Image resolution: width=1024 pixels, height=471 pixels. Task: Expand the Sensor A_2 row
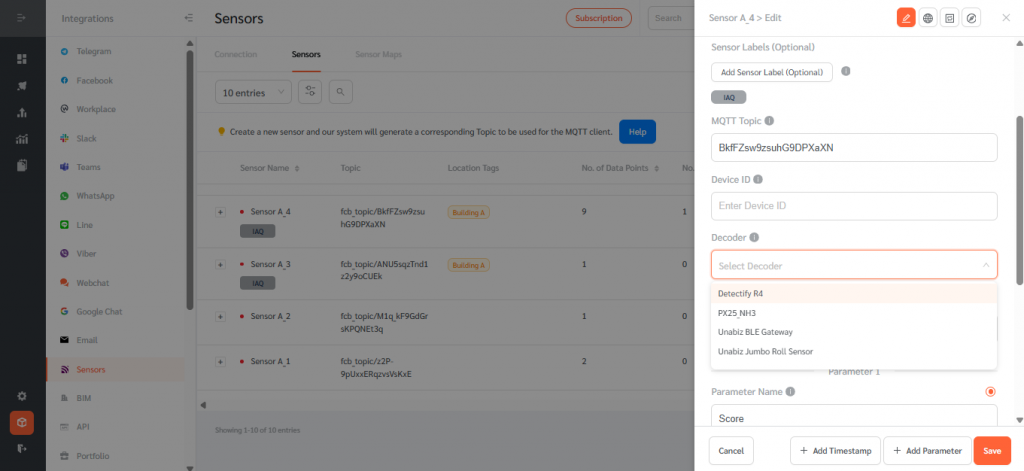tap(220, 317)
